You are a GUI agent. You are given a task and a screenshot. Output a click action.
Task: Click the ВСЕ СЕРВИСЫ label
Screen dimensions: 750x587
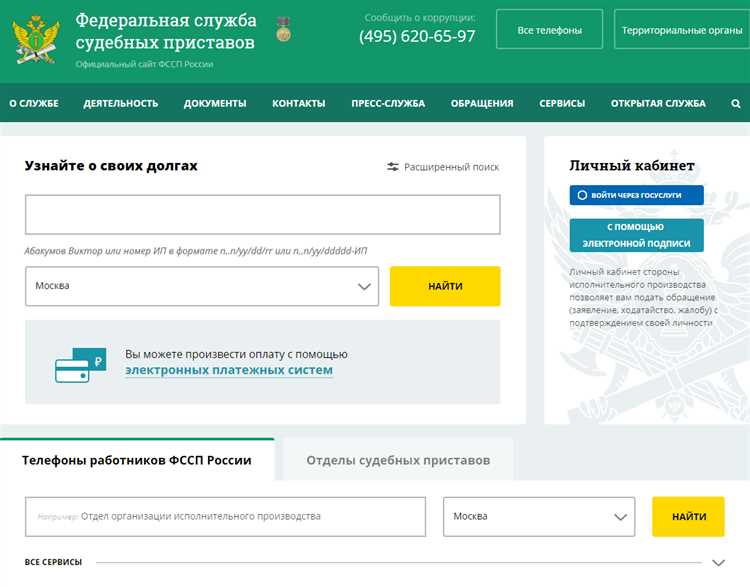coord(53,562)
